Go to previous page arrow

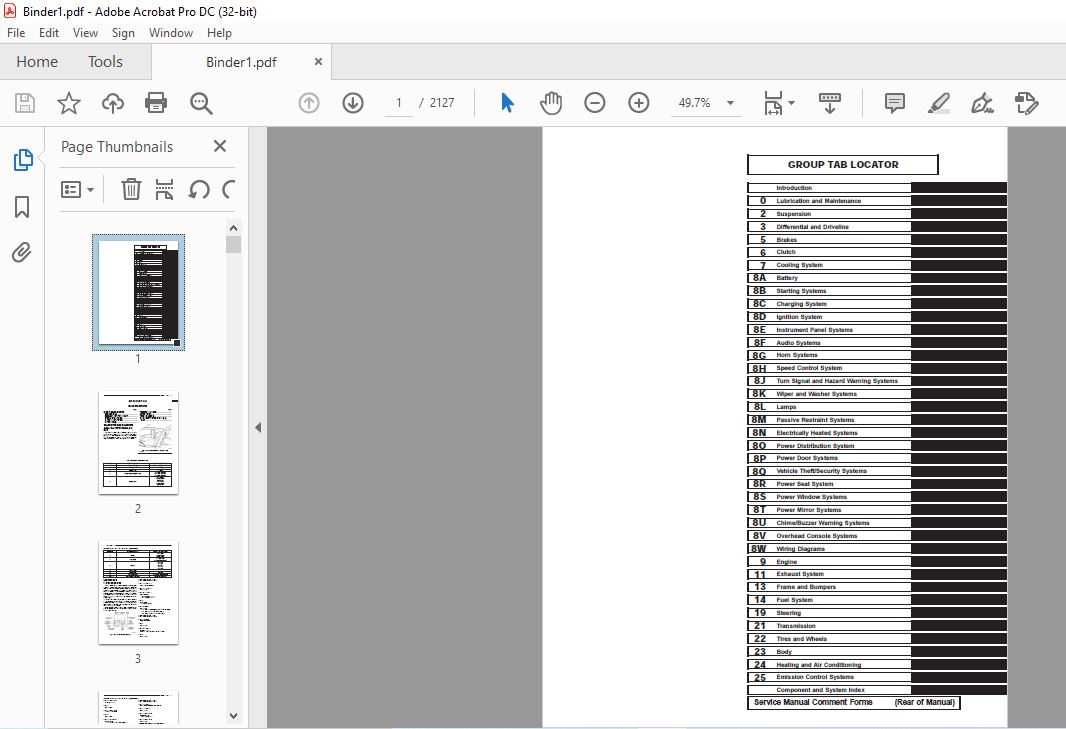pos(309,103)
